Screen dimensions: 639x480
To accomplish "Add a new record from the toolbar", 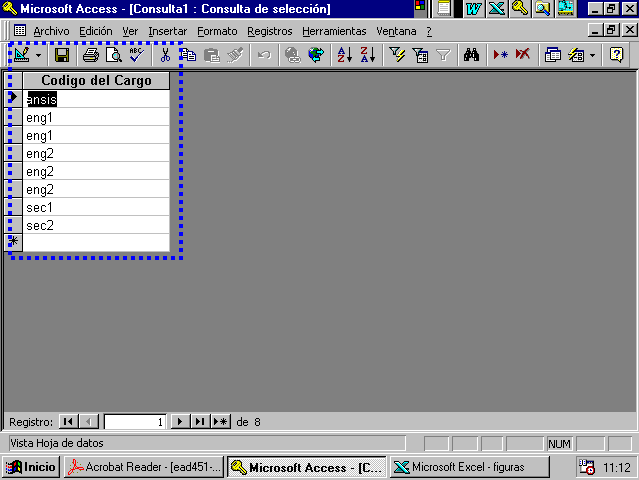I will 500,55.
